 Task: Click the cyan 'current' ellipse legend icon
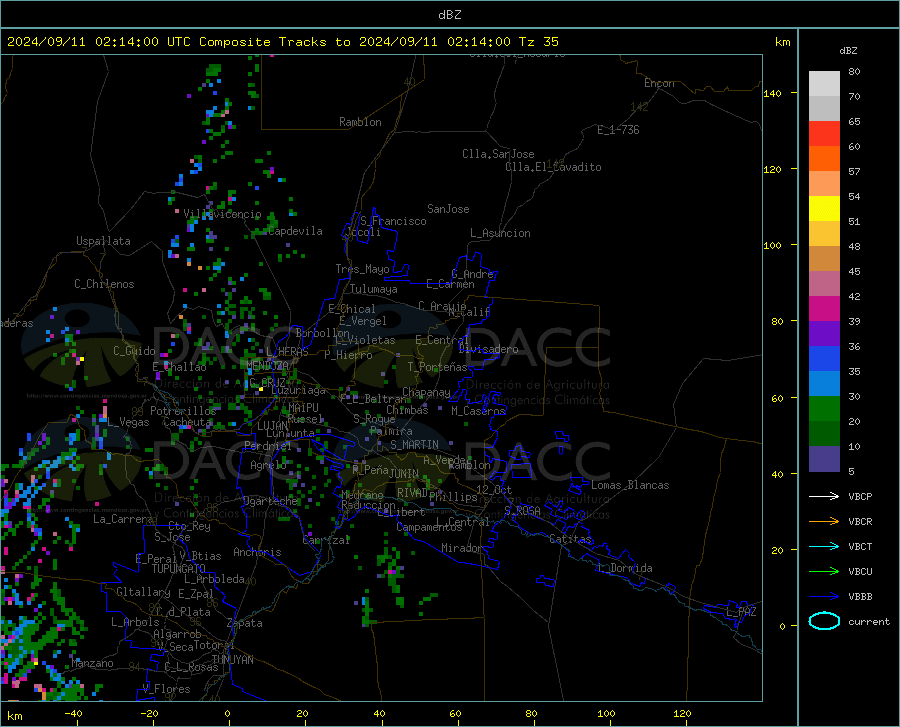click(824, 621)
